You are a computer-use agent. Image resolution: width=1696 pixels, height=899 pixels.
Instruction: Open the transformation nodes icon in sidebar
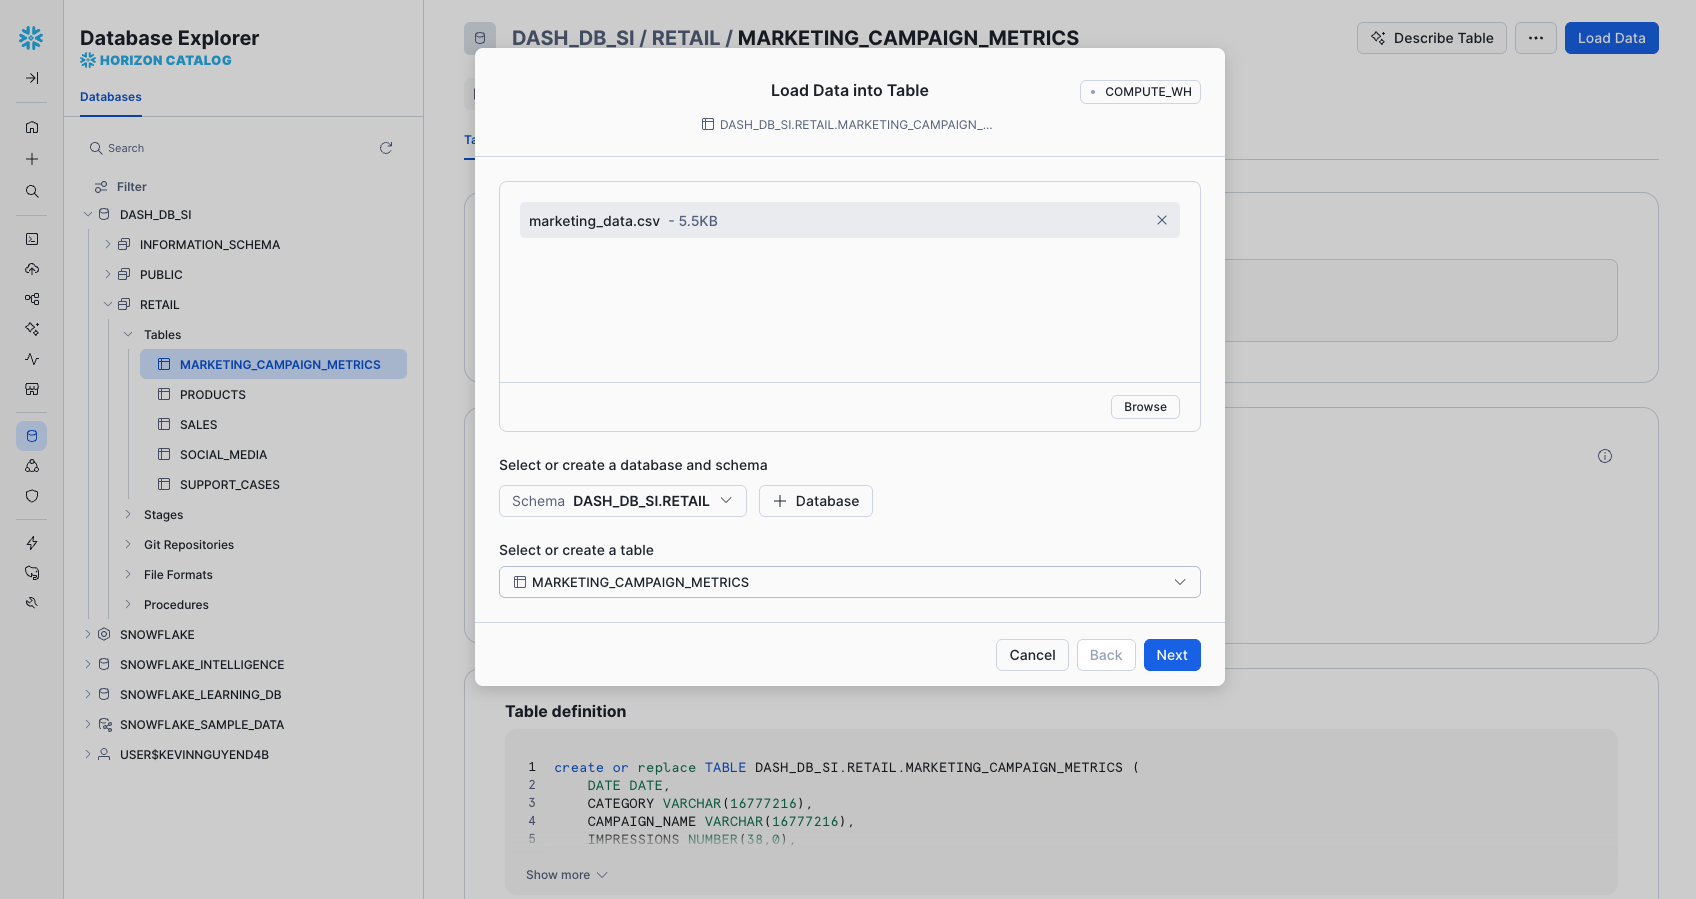point(32,299)
